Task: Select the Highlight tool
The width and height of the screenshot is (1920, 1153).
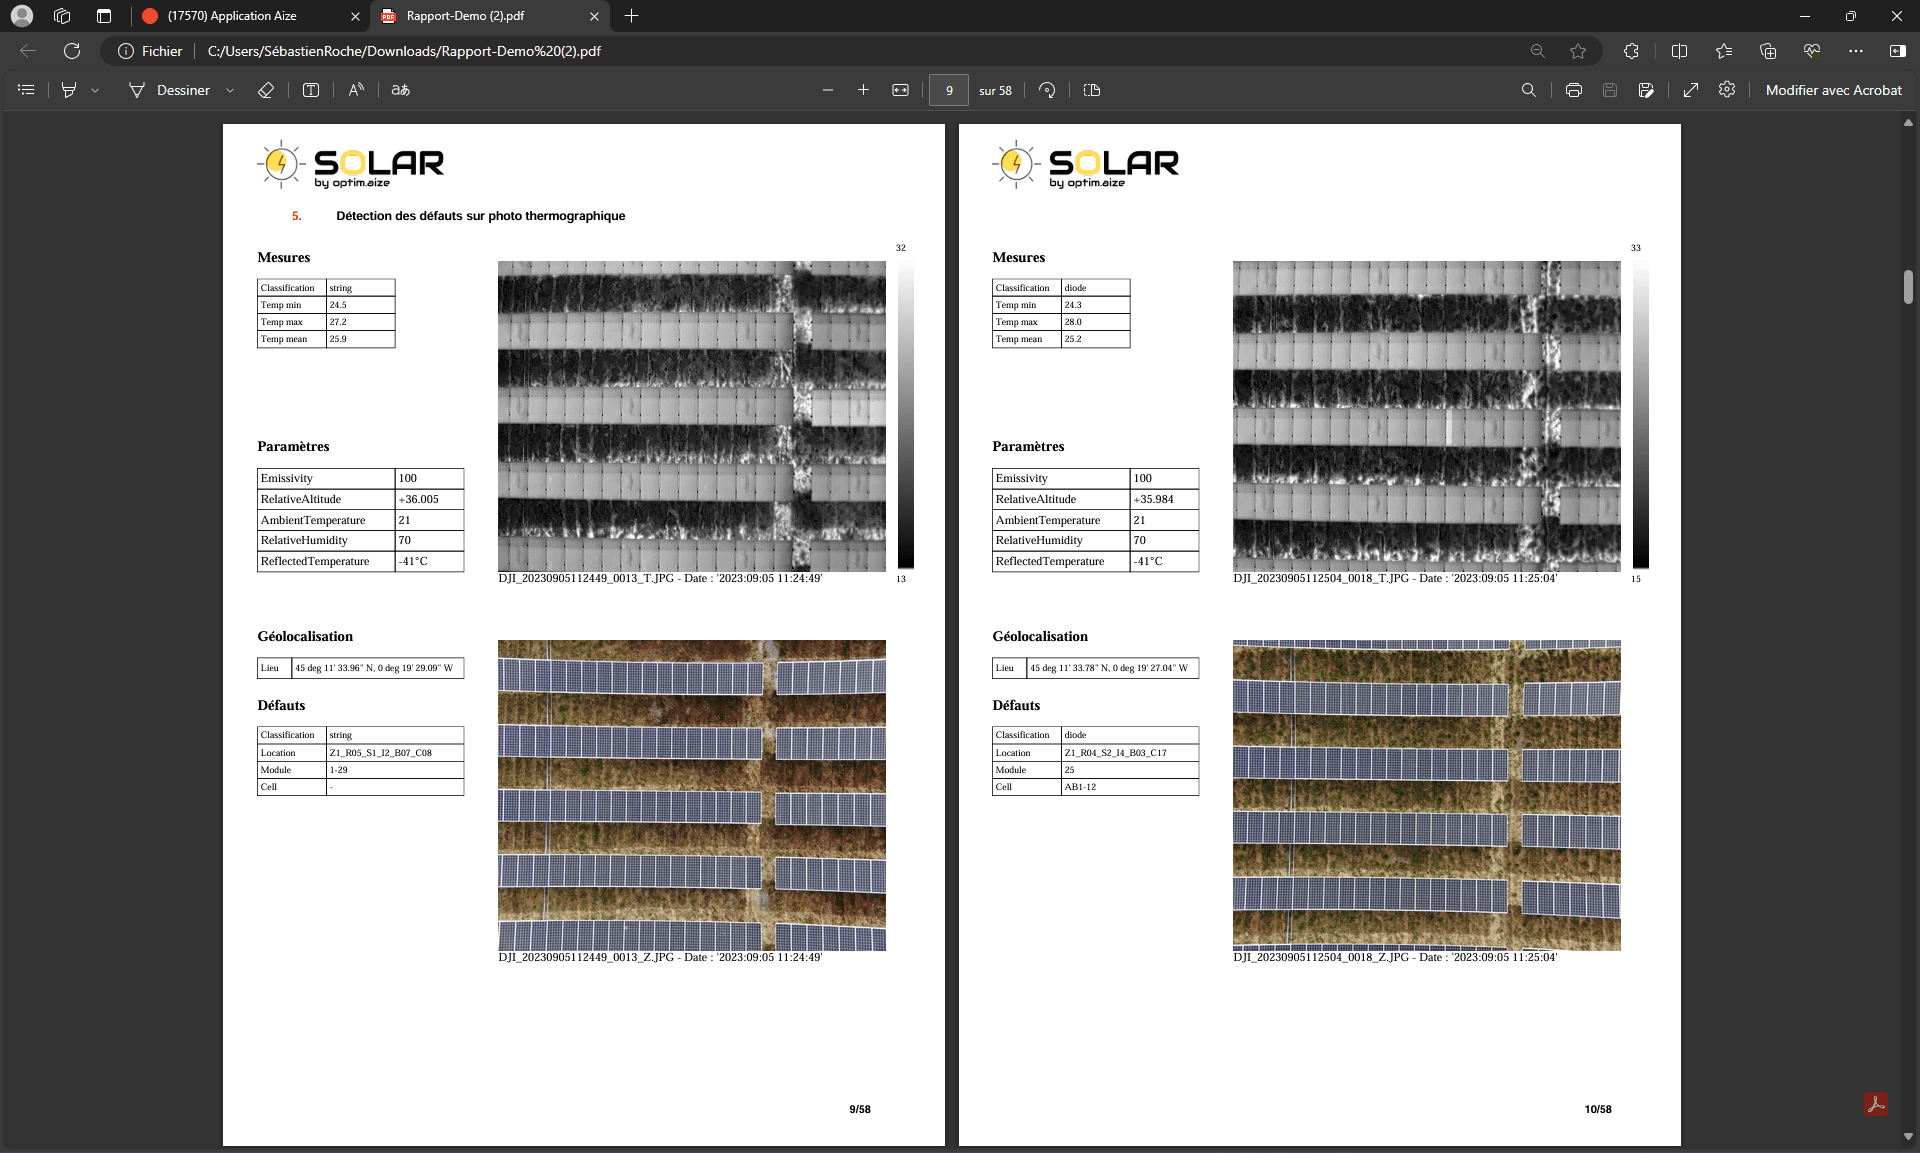Action: 68,90
